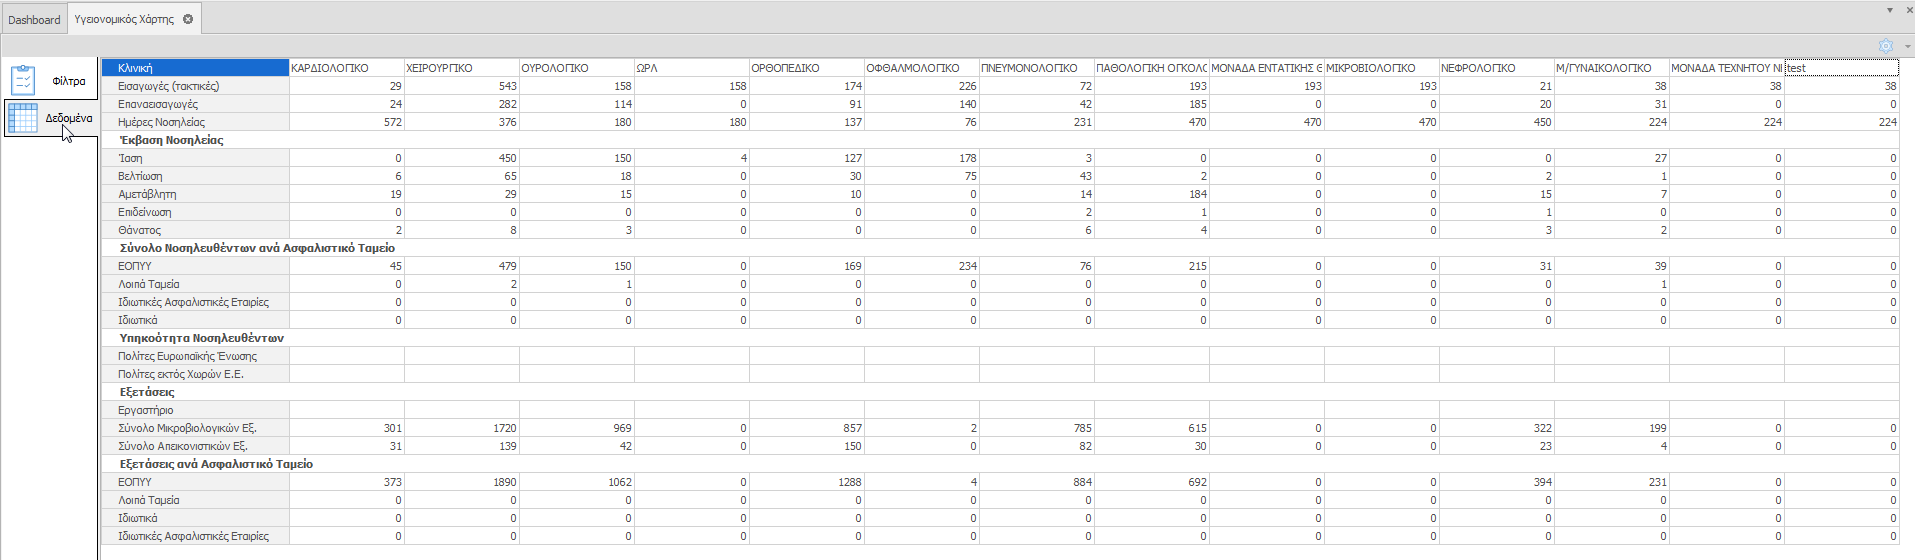Select the ΧΕΙΡΟΥΡΓΙΚΟ column header
1915x560 pixels.
coord(460,68)
